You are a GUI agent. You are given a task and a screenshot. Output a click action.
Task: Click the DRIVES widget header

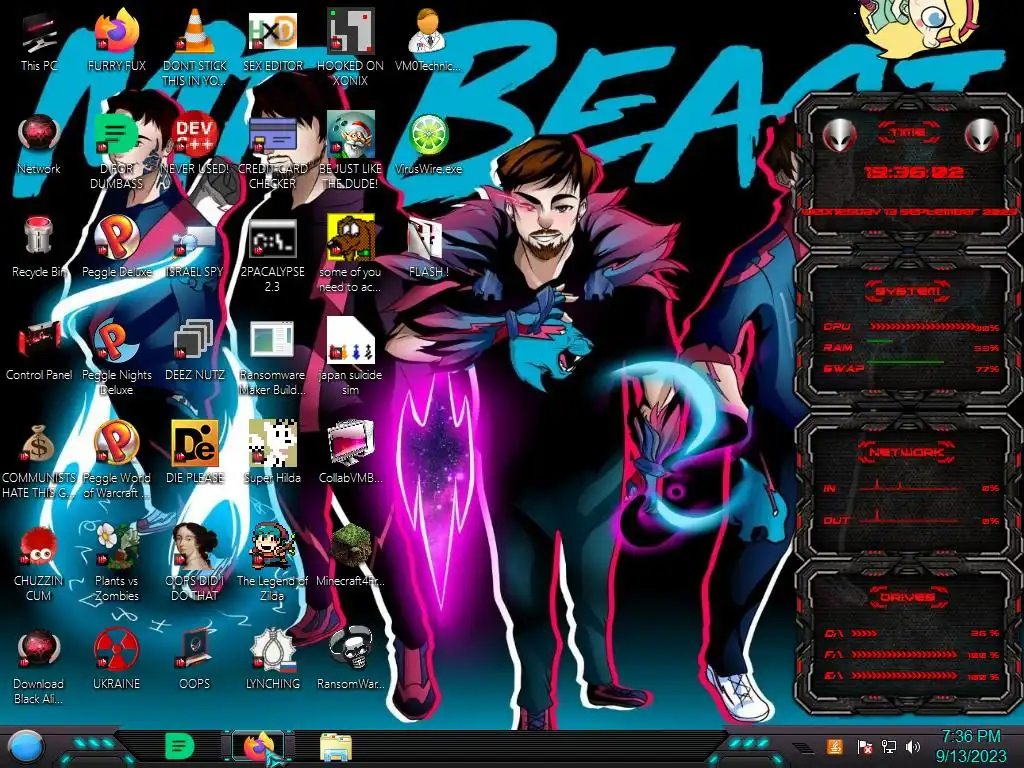coord(906,597)
